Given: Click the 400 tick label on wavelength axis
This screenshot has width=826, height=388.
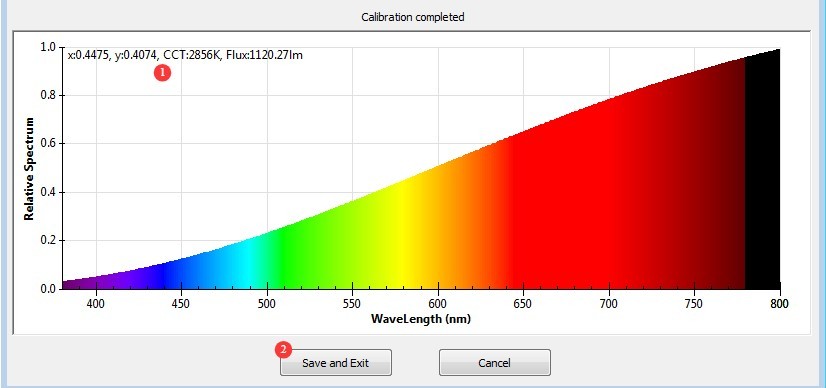Looking at the screenshot, I should tap(95, 304).
